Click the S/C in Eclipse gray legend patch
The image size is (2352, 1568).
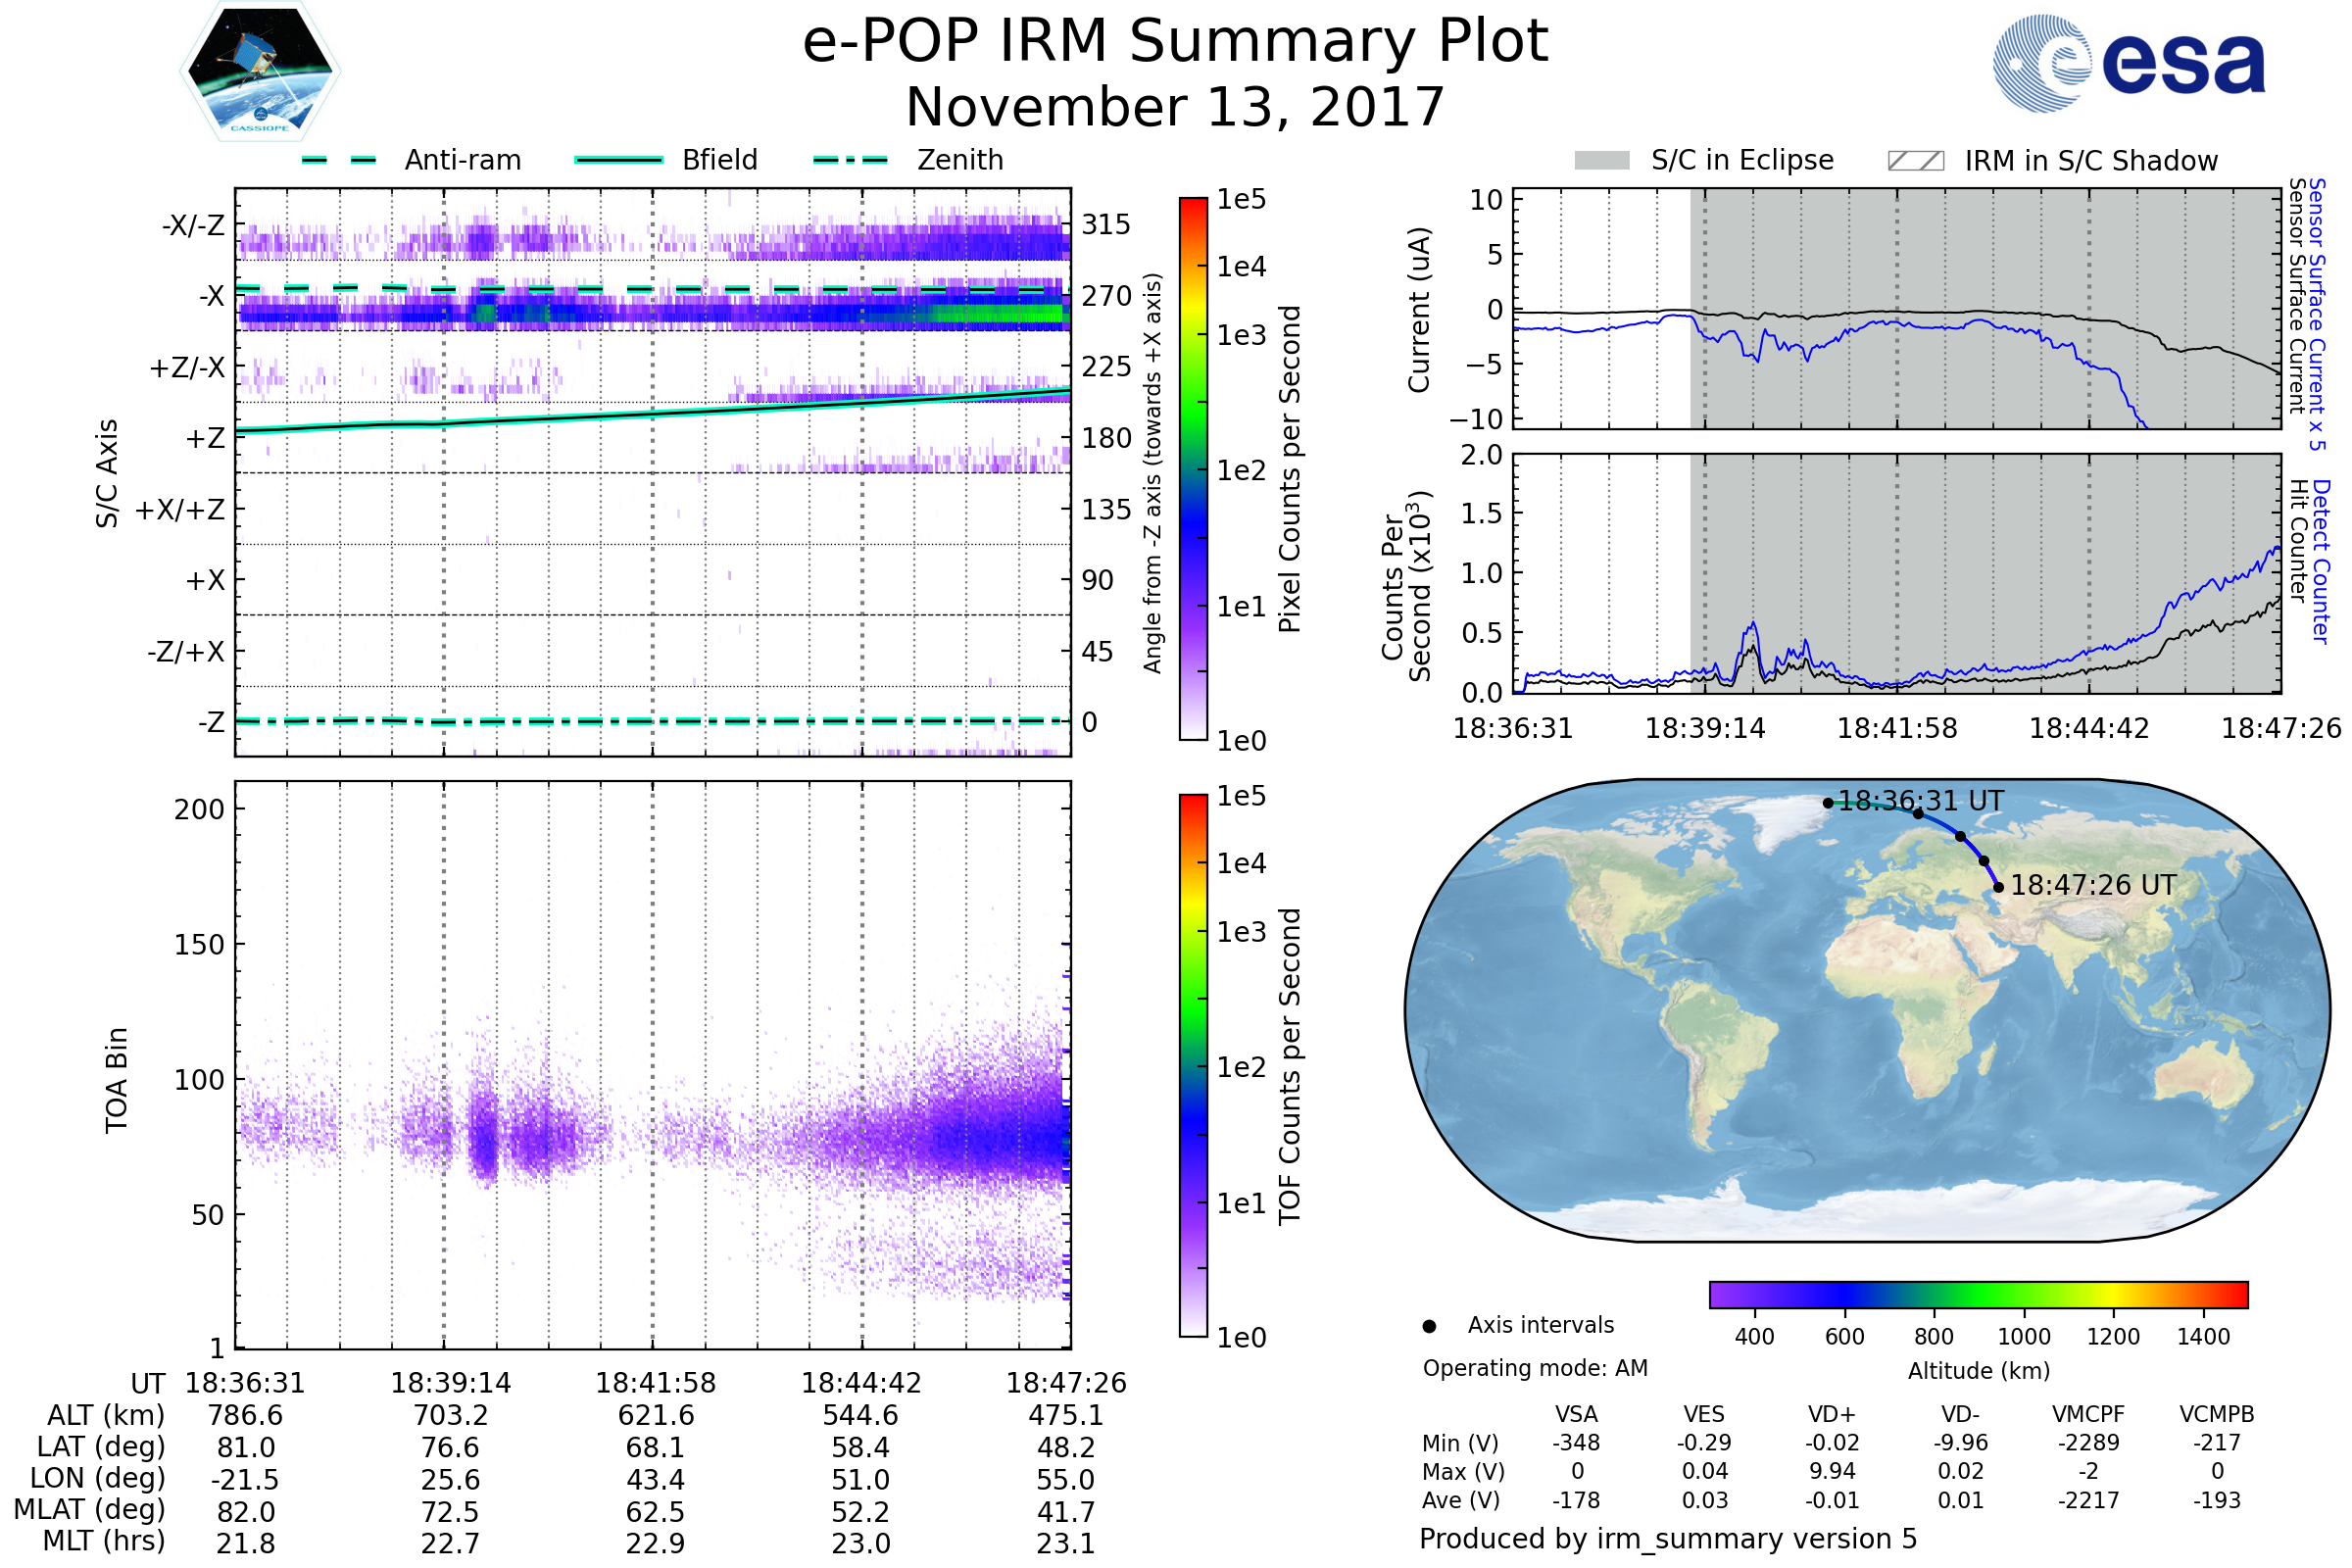click(1601, 161)
